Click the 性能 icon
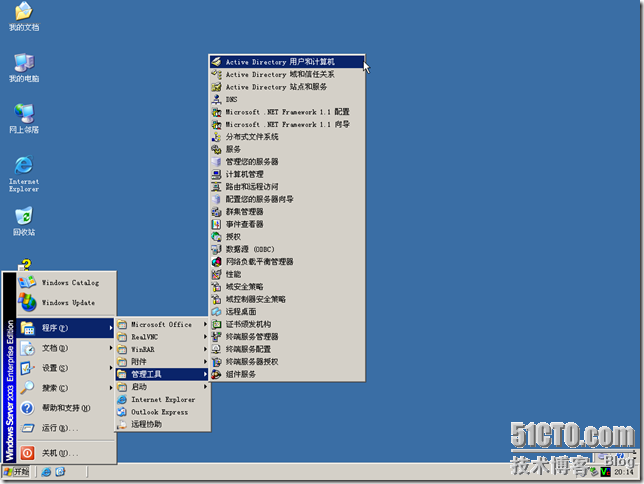 [216, 274]
